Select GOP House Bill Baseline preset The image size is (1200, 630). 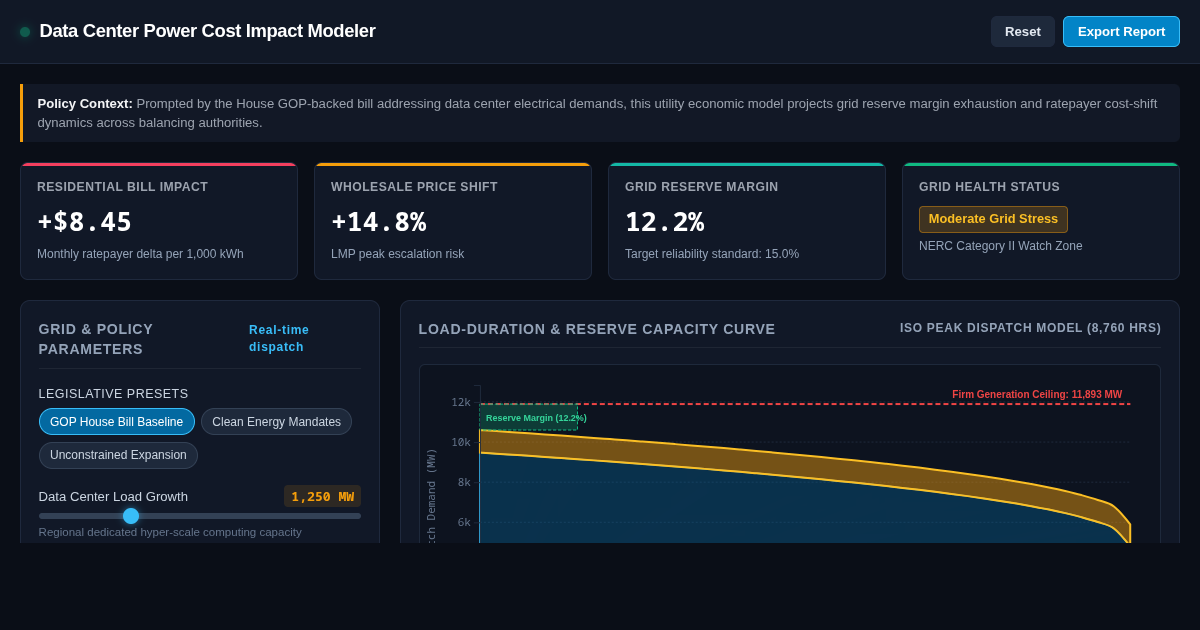117,422
